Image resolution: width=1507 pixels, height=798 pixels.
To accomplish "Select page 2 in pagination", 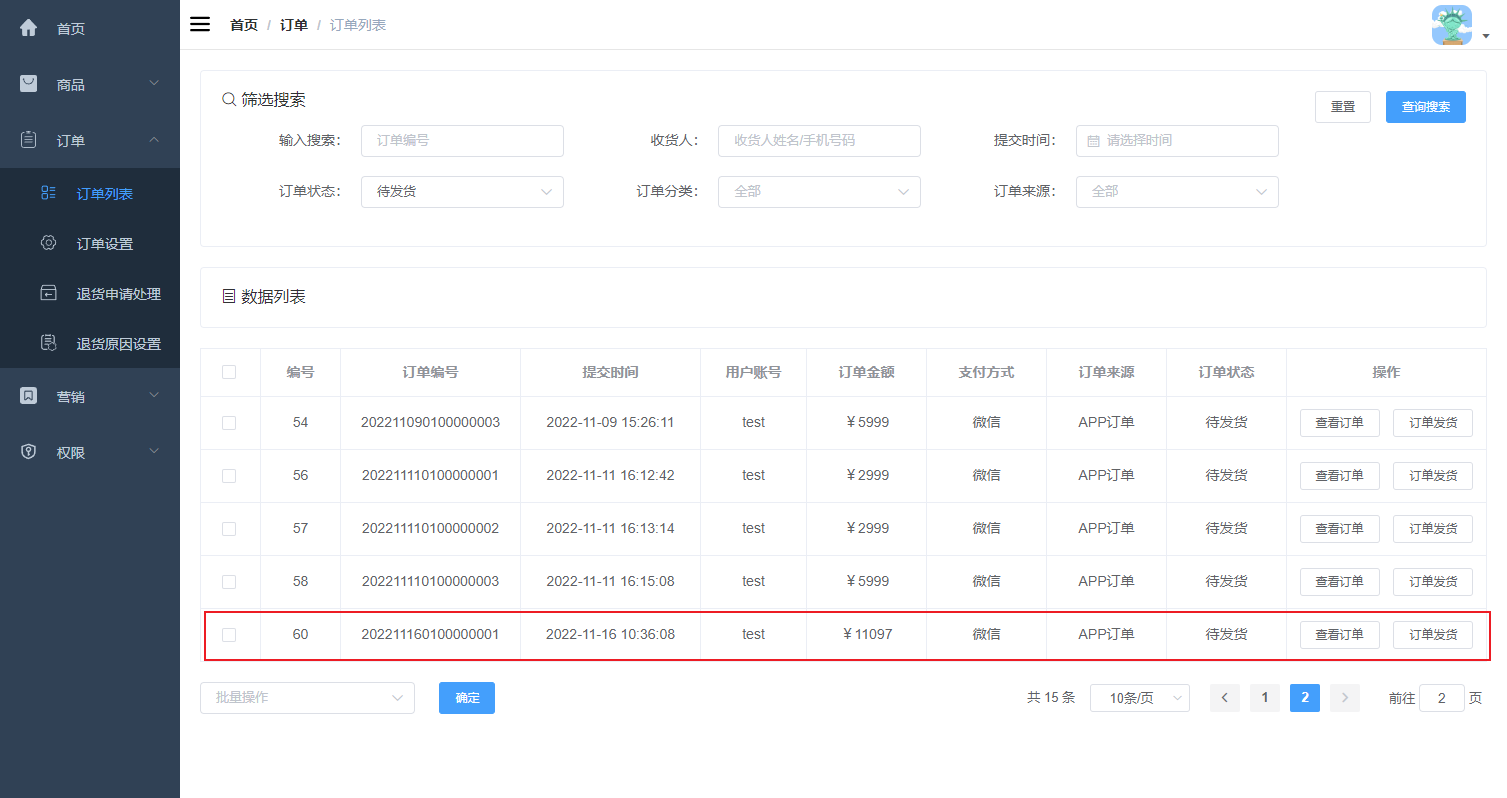I will click(1305, 698).
